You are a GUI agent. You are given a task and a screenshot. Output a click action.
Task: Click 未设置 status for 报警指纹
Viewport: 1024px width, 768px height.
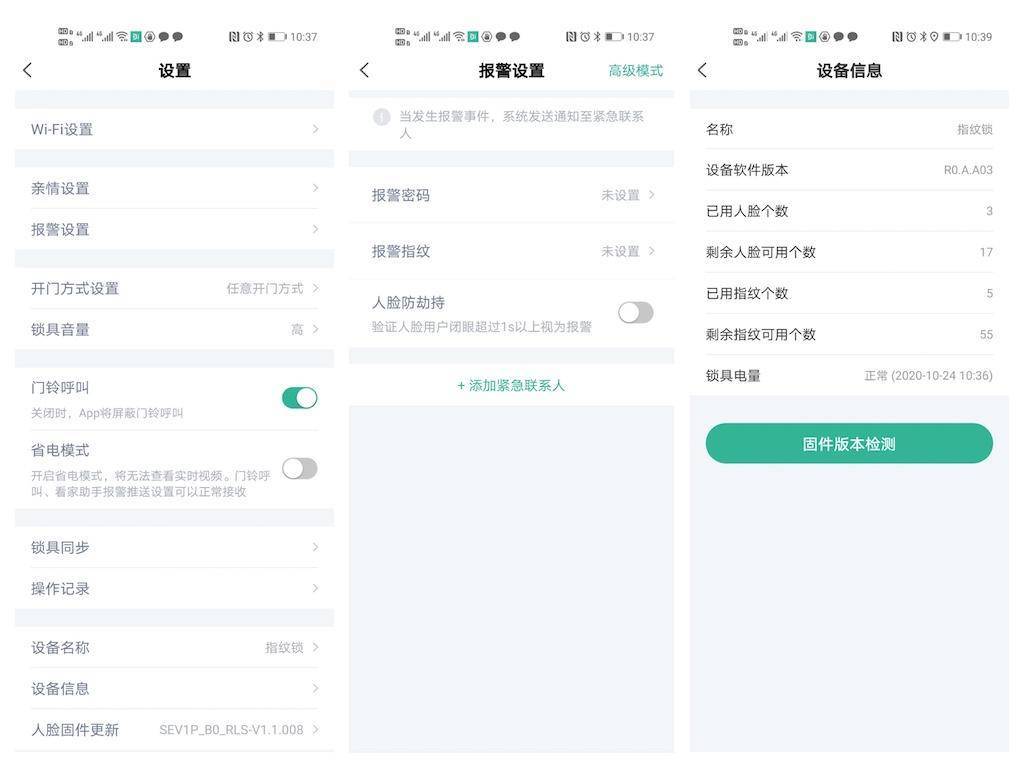tap(620, 251)
